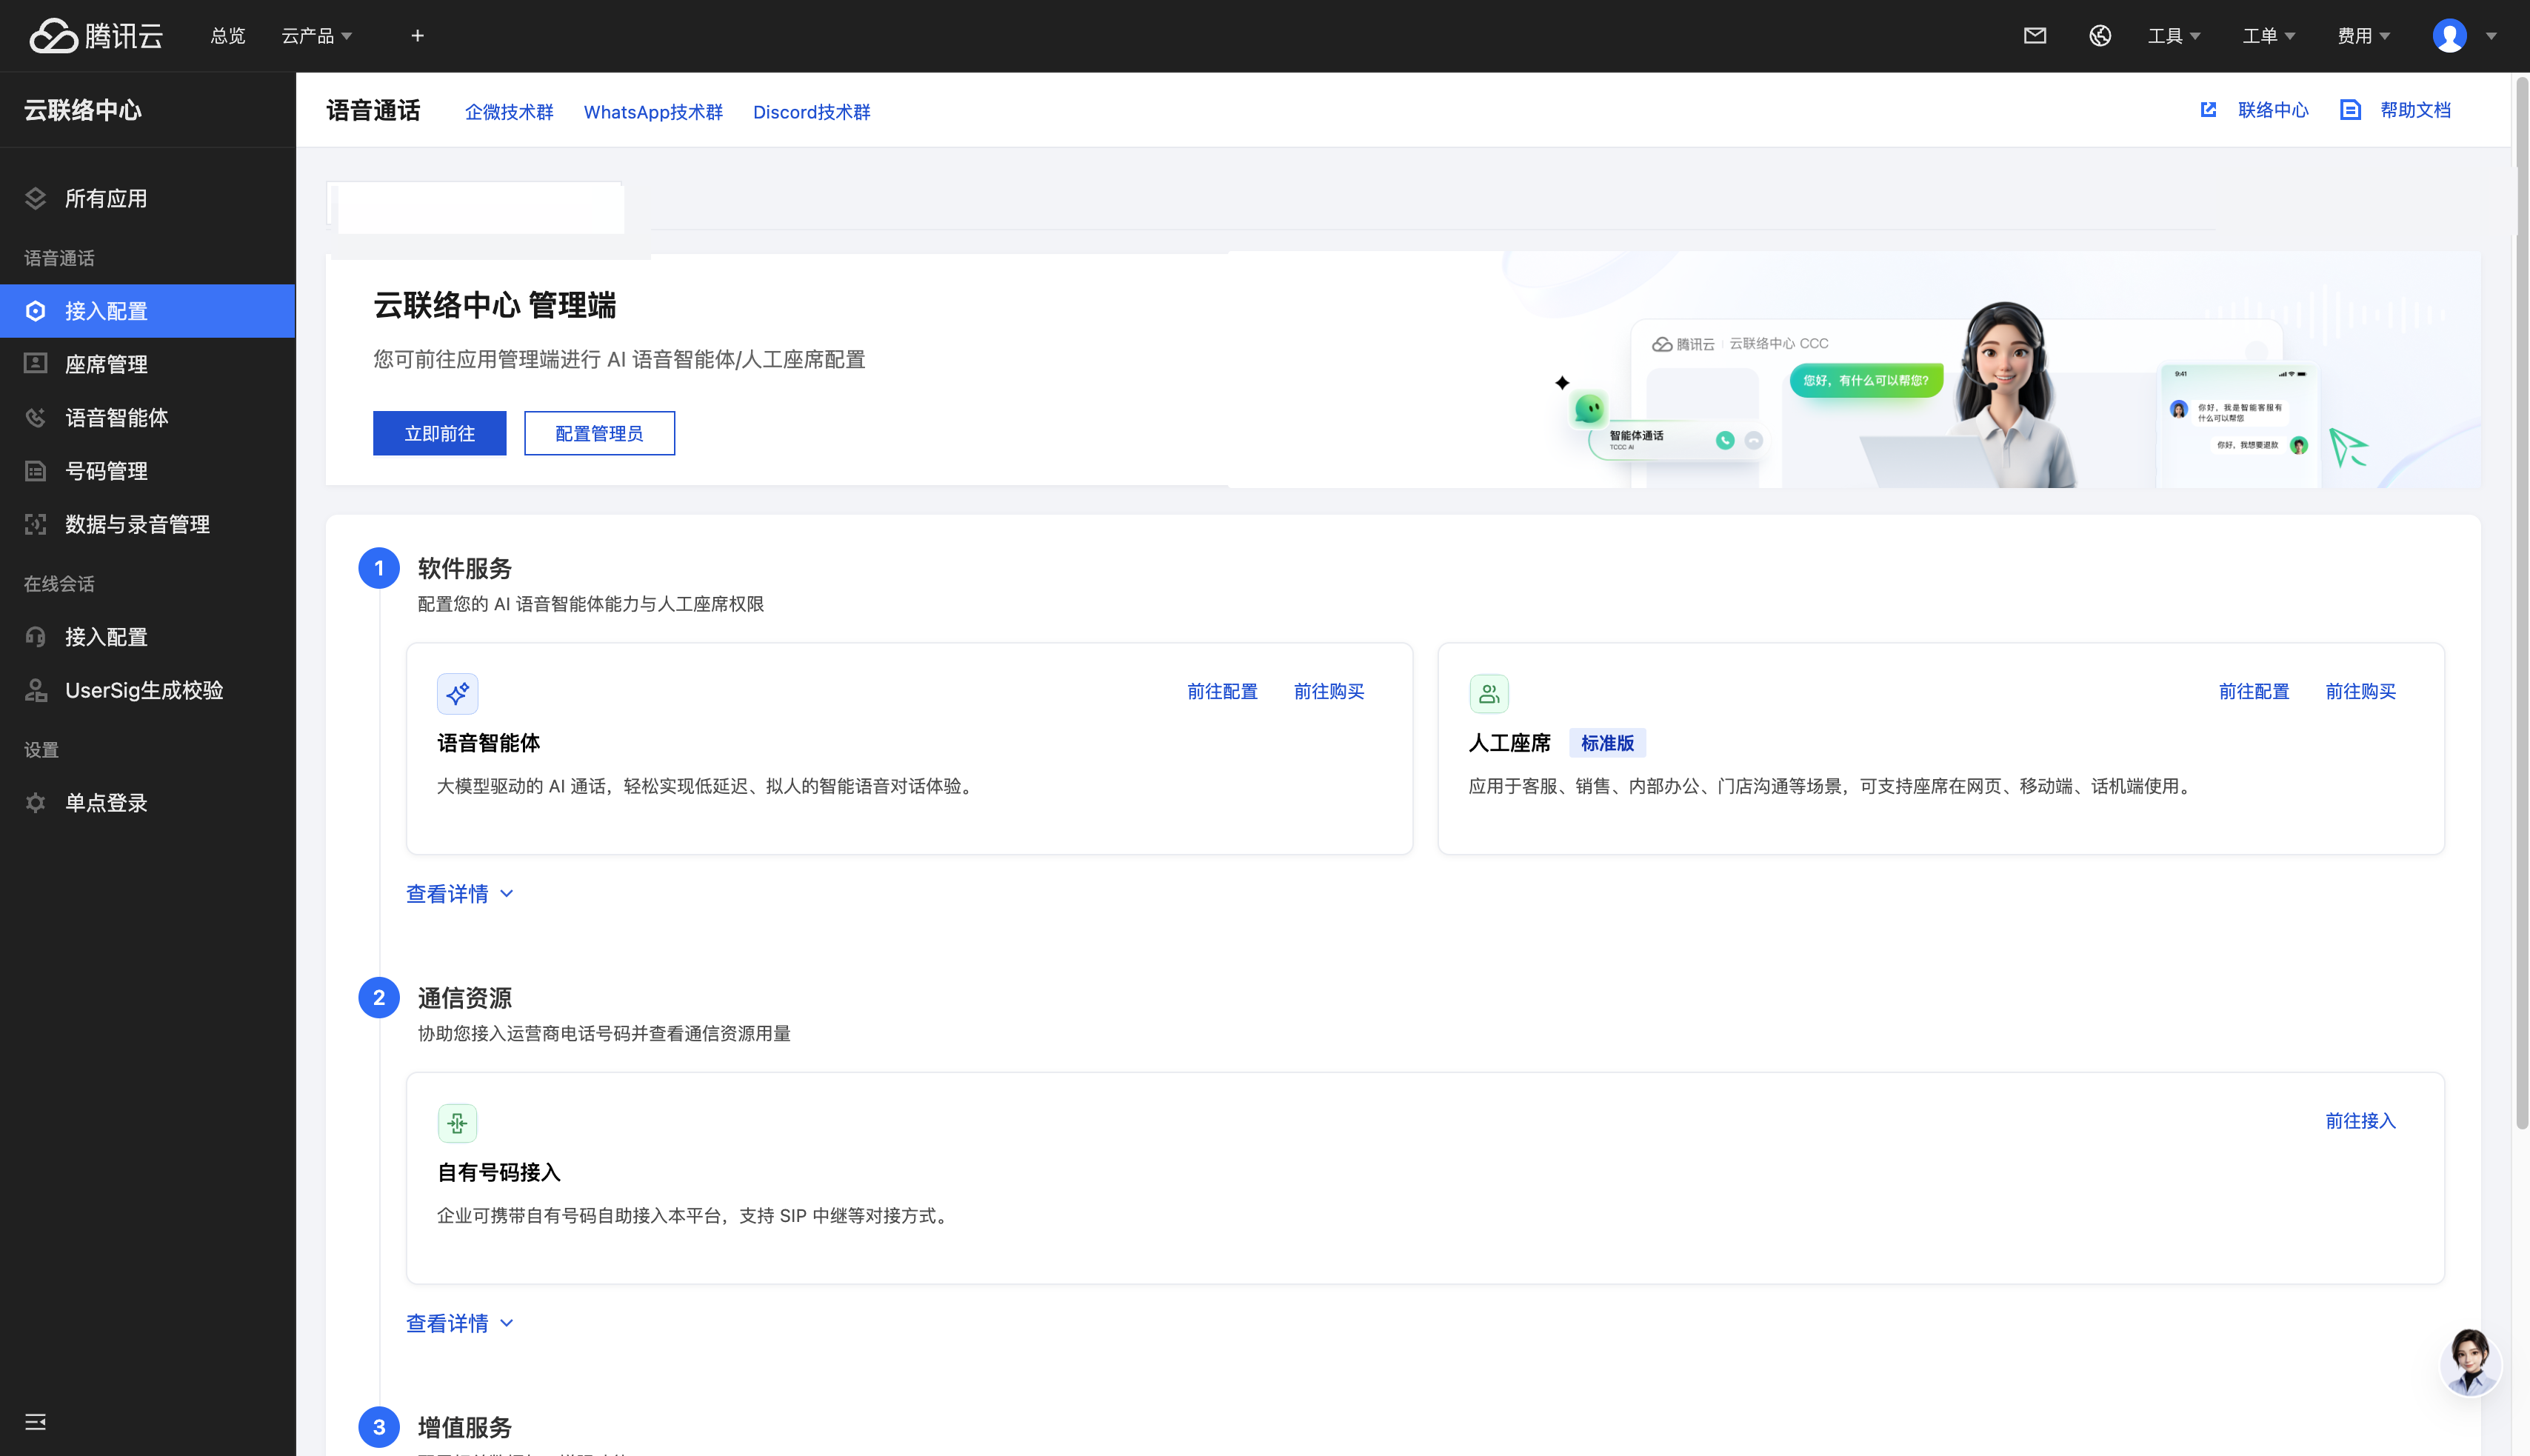This screenshot has width=2530, height=1456.
Task: Click the 配置管理员 button
Action: 599,433
